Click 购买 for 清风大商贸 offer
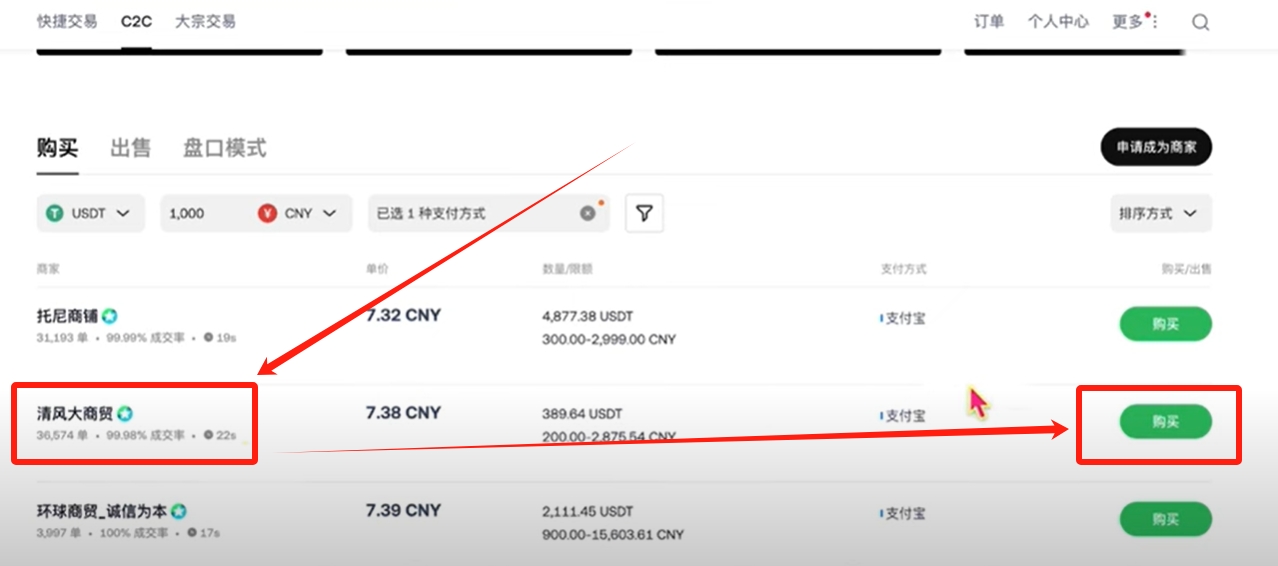The image size is (1278, 566). click(x=1165, y=422)
